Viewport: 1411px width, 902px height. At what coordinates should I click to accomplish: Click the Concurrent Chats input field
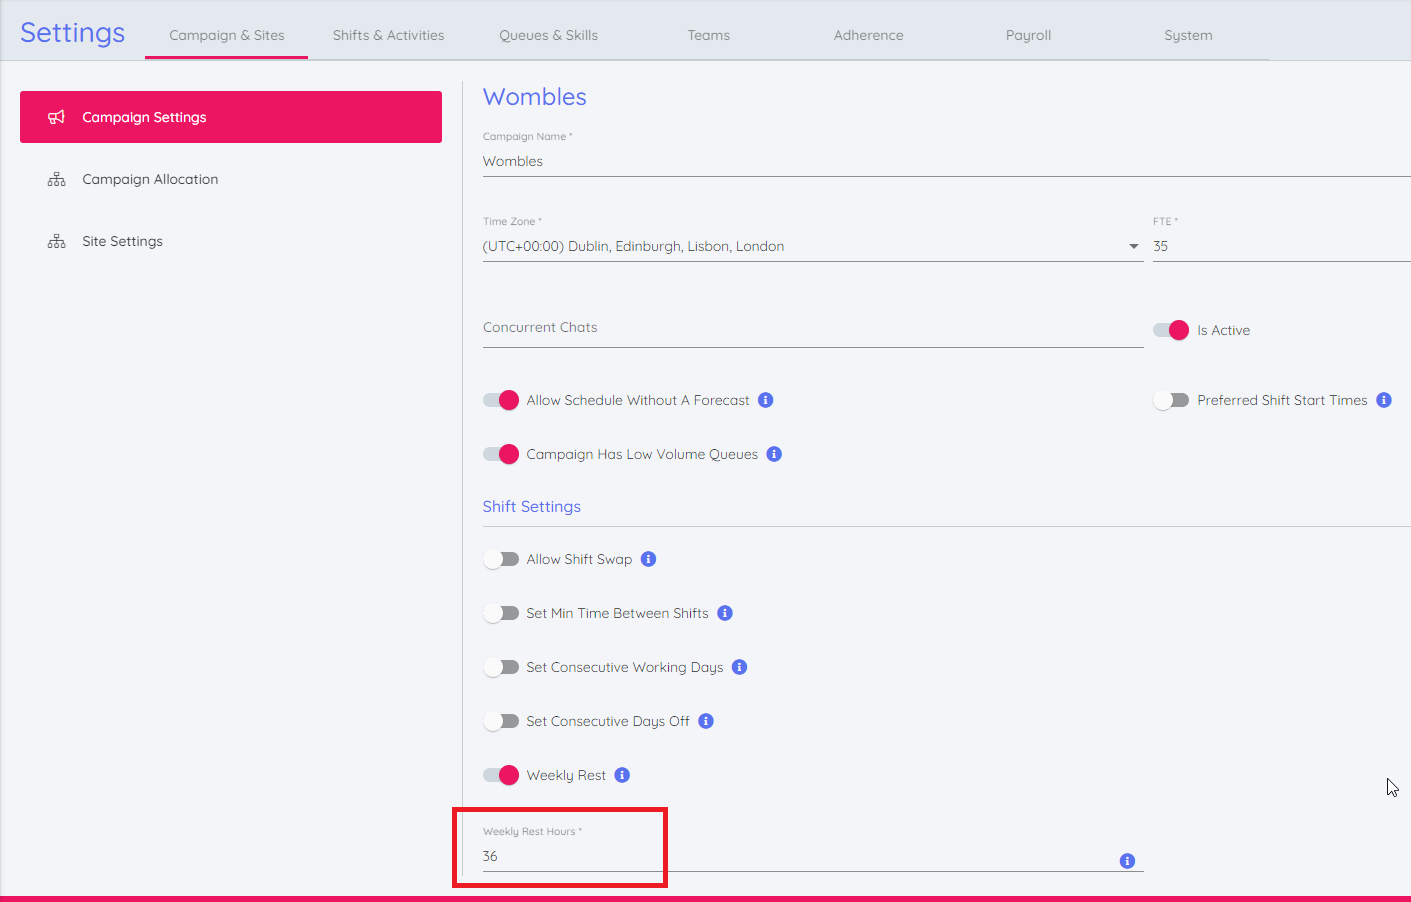pyautogui.click(x=812, y=328)
